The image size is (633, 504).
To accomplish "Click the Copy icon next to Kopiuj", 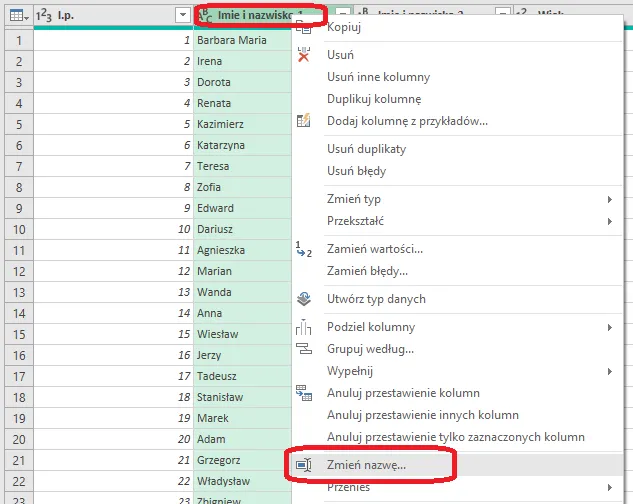I will coord(305,28).
